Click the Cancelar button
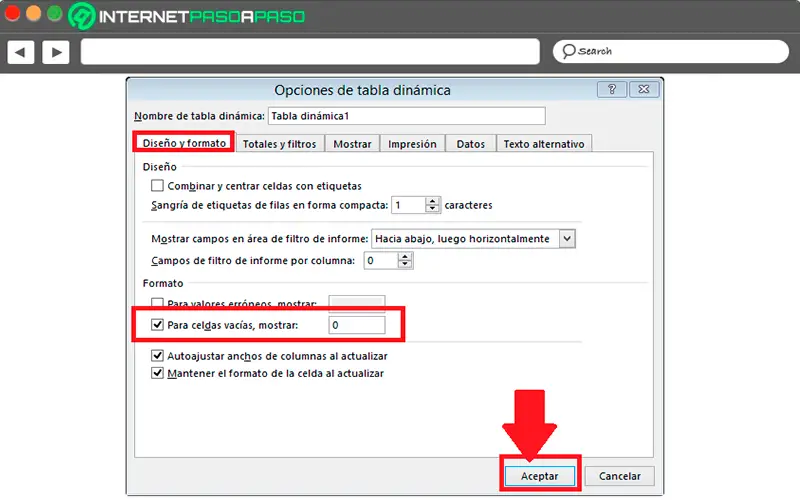The image size is (800, 500). 619,476
